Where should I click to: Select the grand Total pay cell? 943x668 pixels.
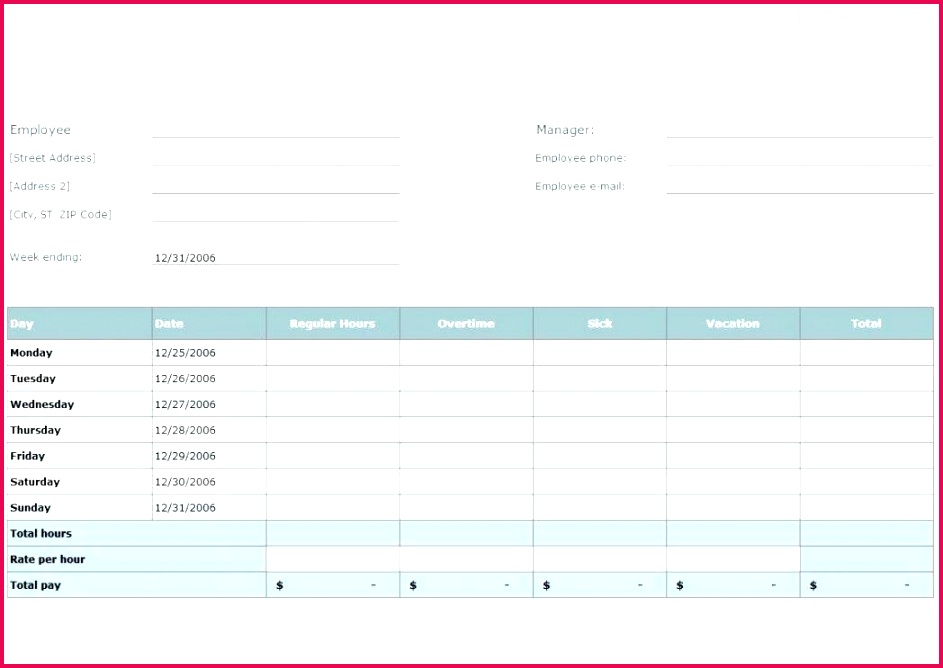(867, 586)
